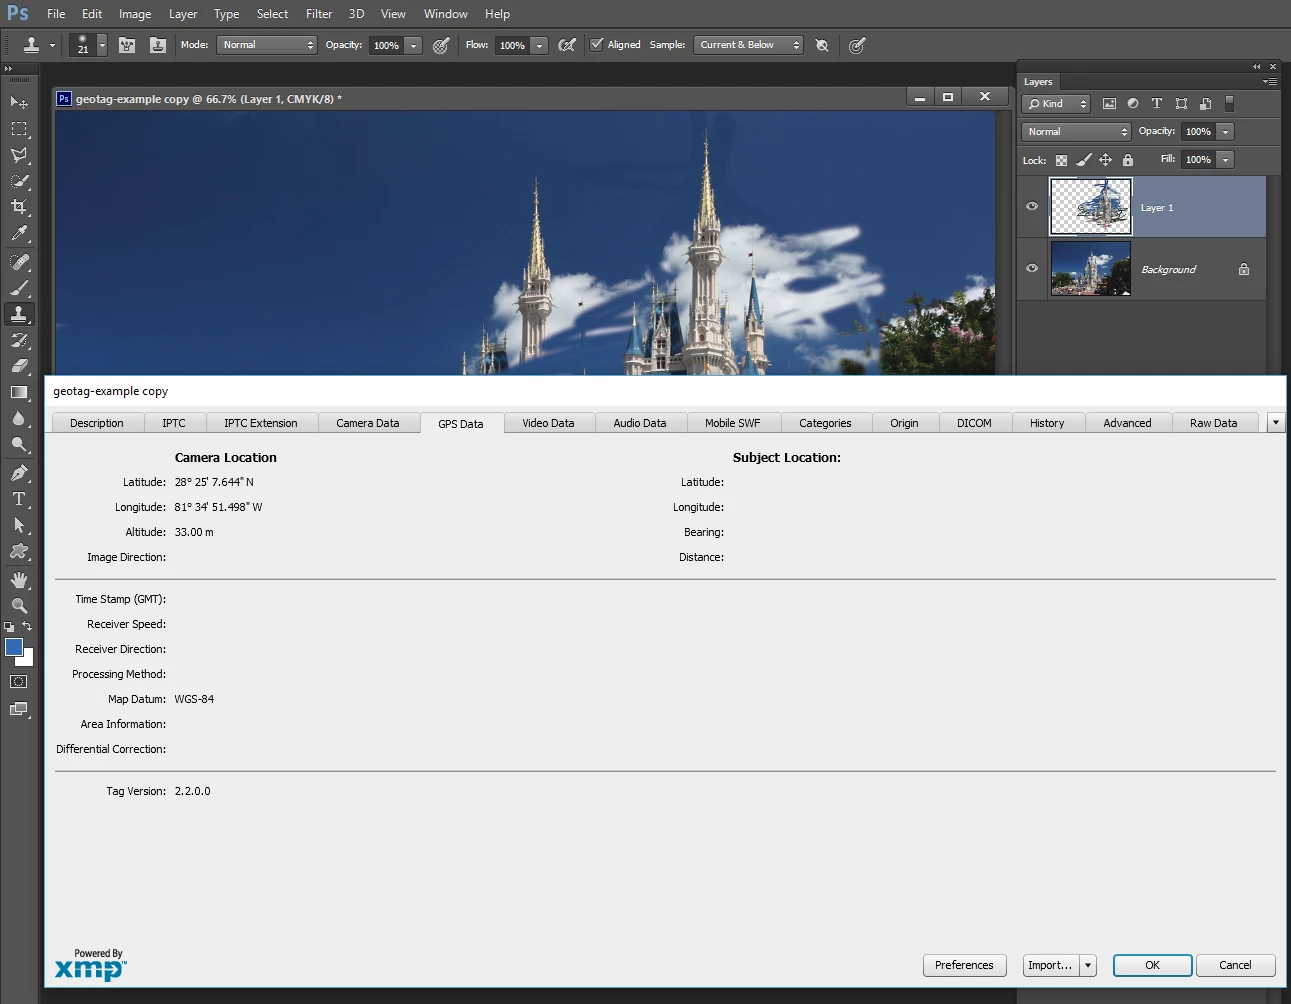Click the Import… button
The image size is (1291, 1004).
point(1050,965)
